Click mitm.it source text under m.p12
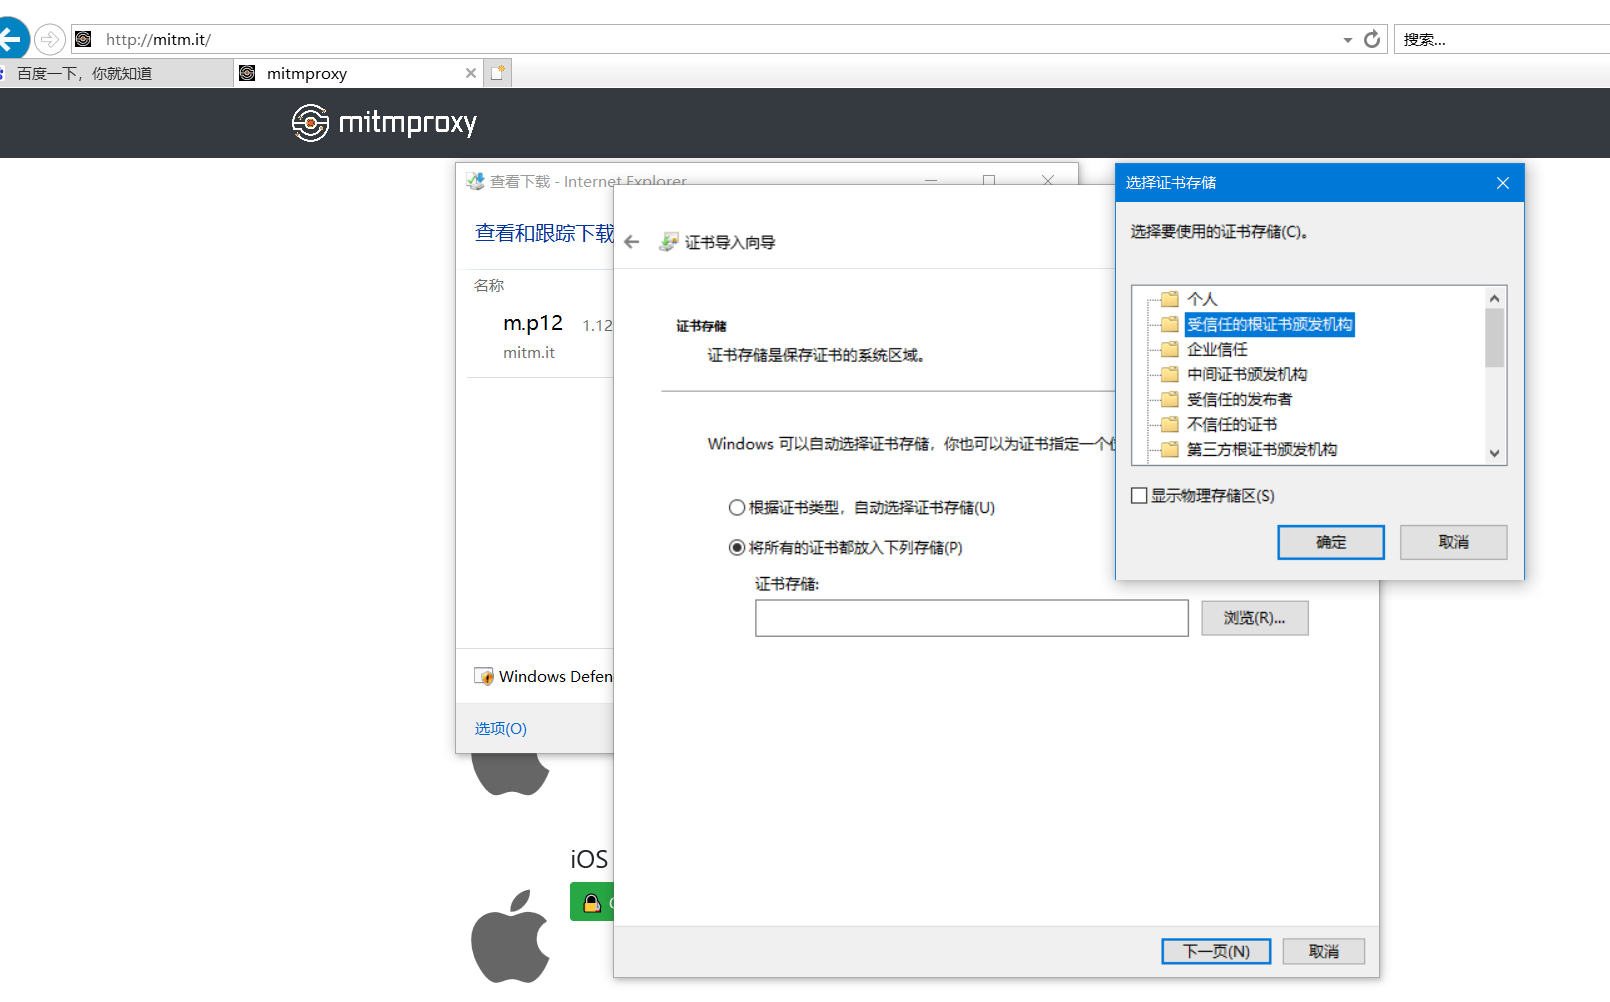Image resolution: width=1610 pixels, height=1002 pixels. (529, 353)
